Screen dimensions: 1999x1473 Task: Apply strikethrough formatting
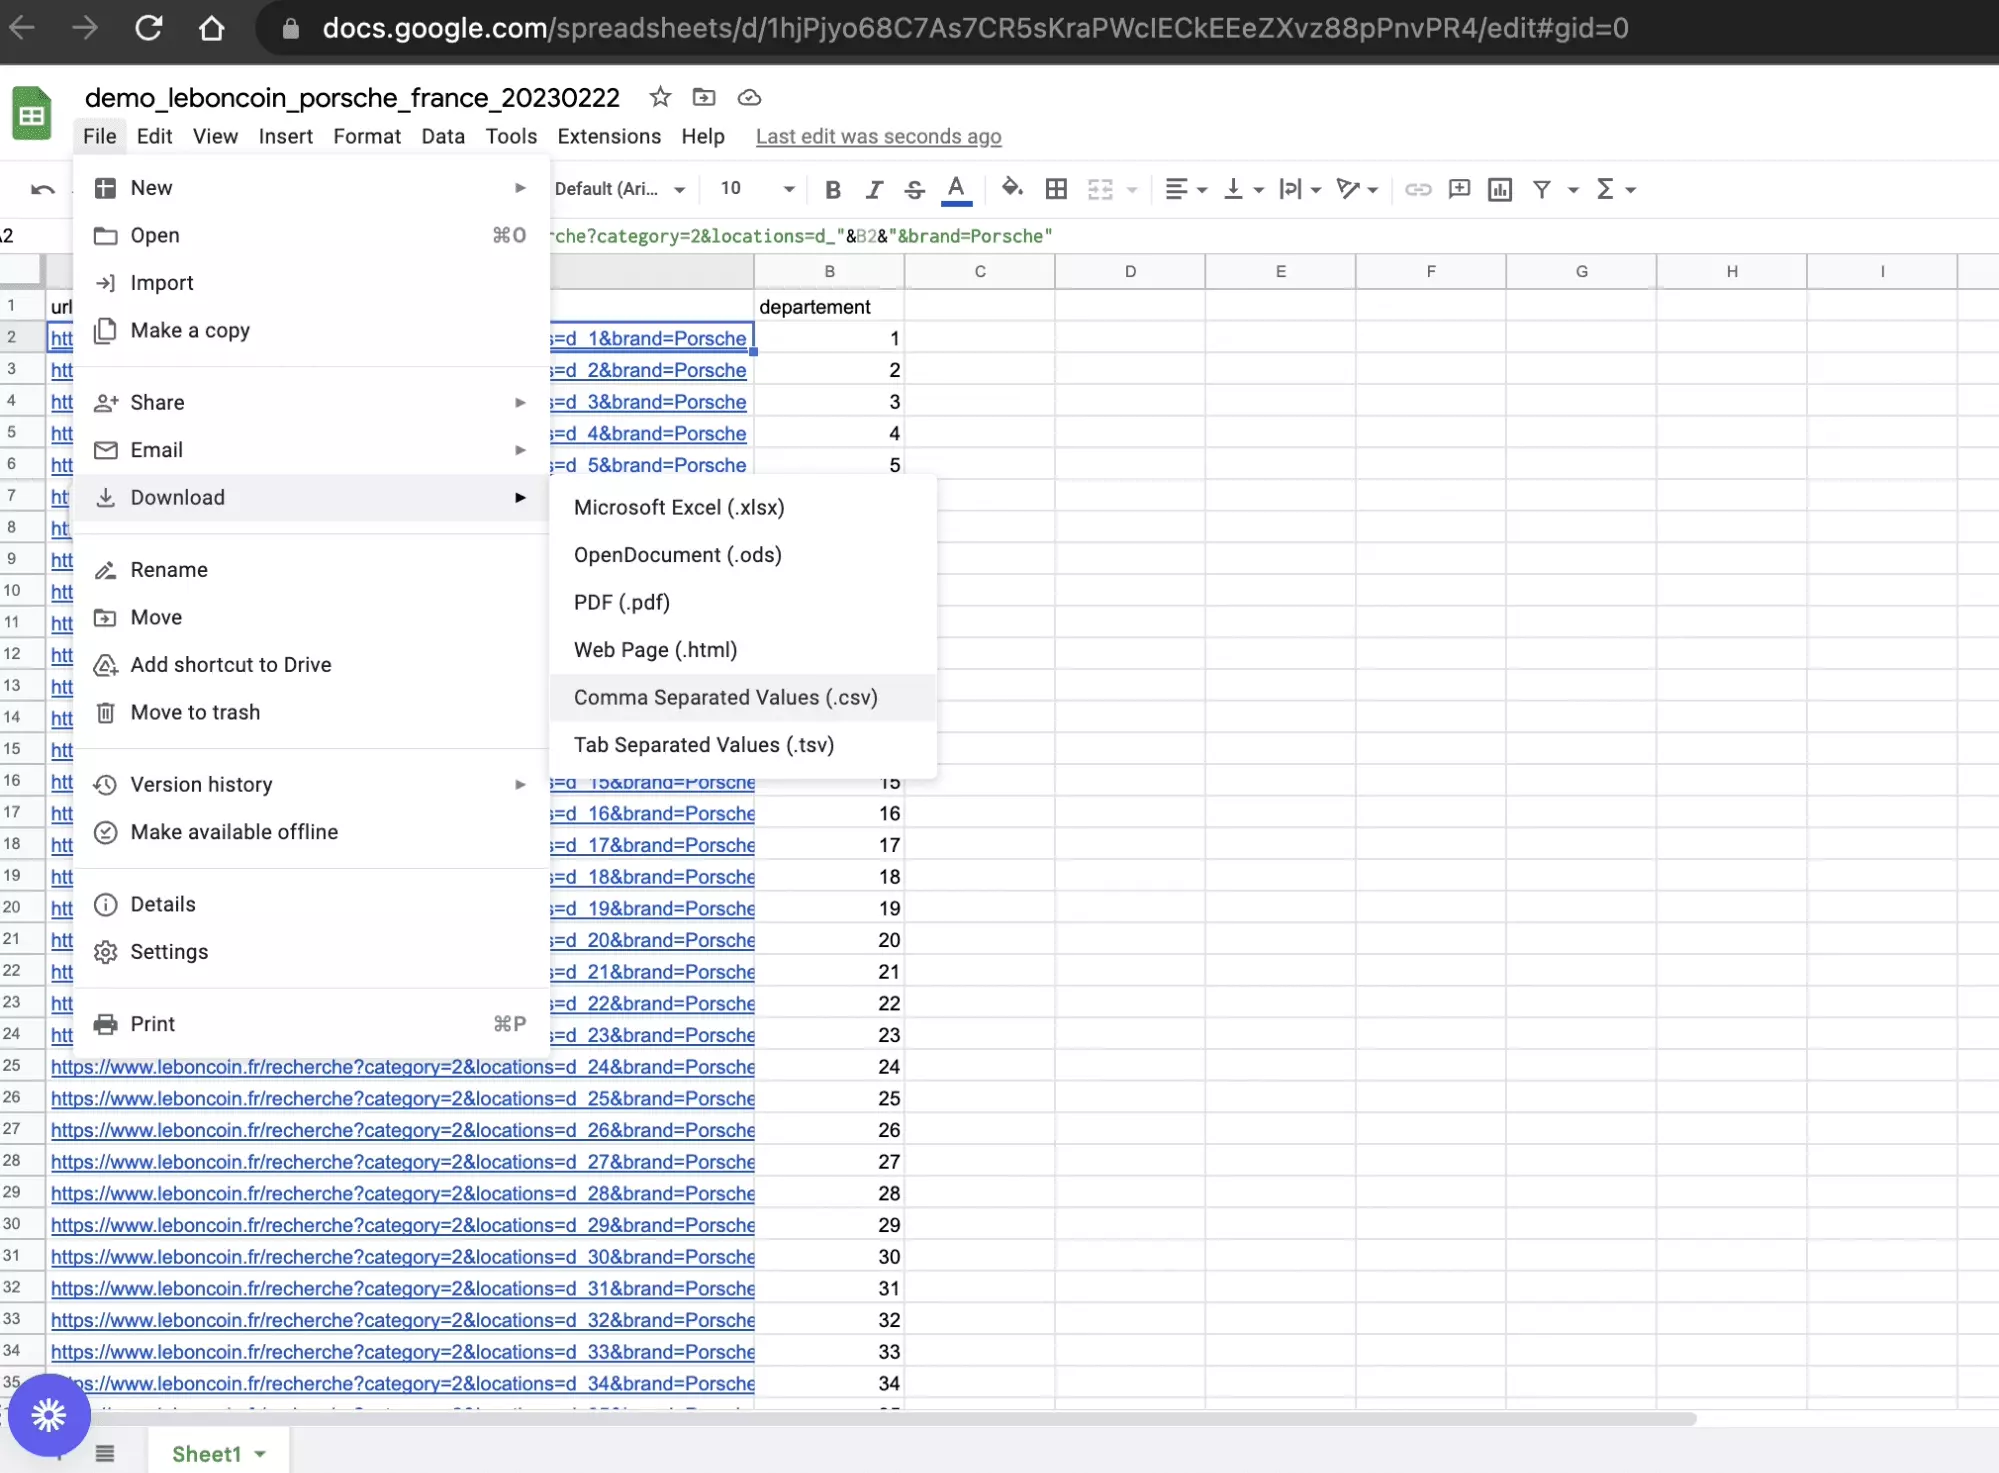point(914,189)
